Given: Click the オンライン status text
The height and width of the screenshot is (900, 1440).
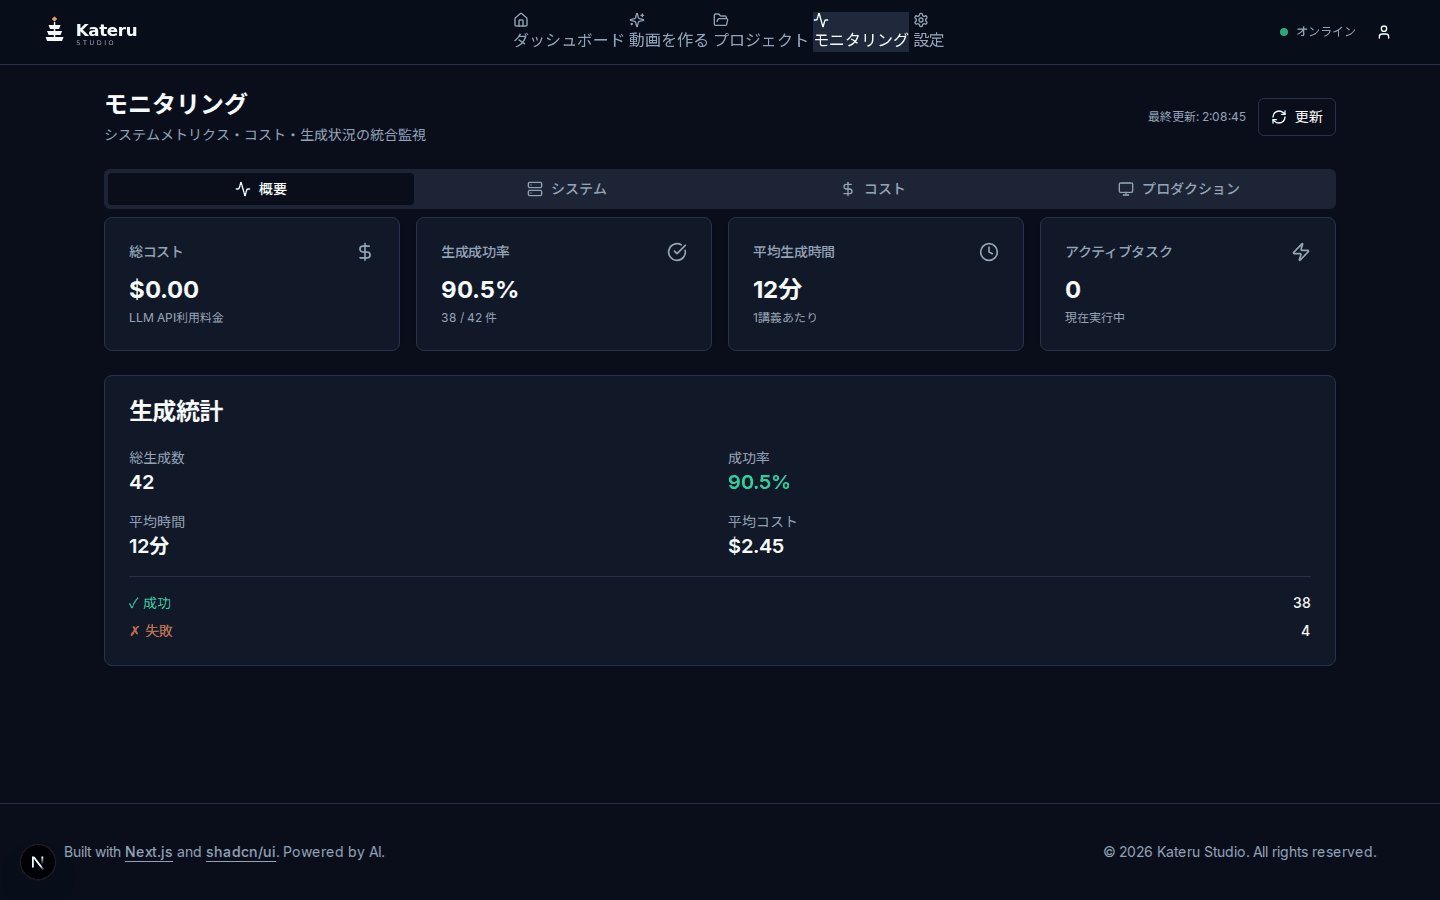Looking at the screenshot, I should (1326, 32).
